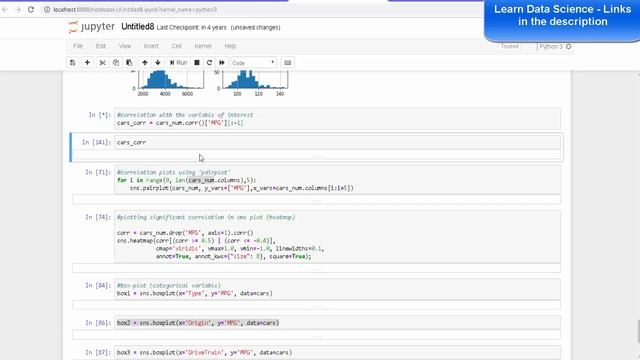Click the Trusted notebook indicator
Image resolution: width=640 pixels, height=360 pixels.
(509, 47)
